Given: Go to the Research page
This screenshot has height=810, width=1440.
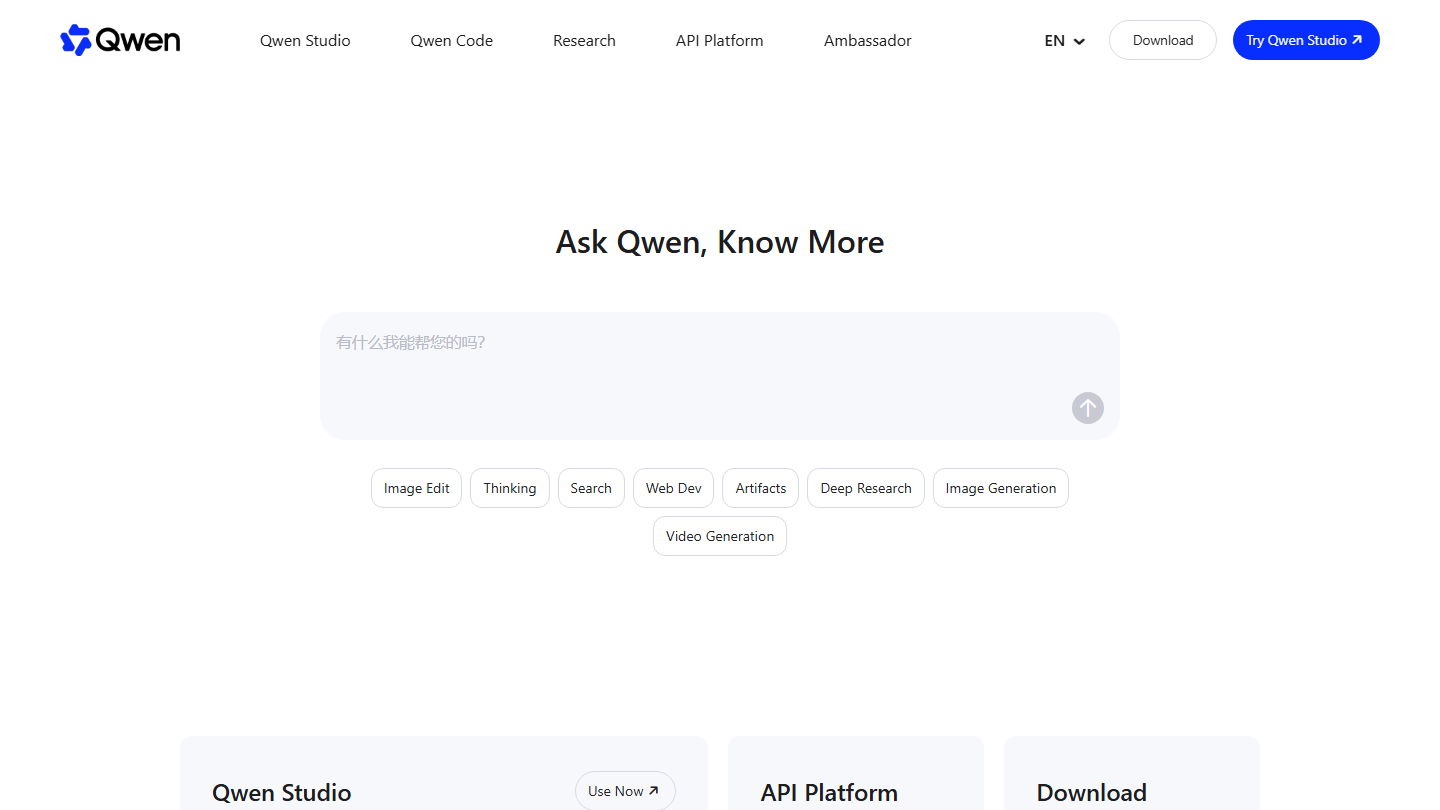Looking at the screenshot, I should (x=584, y=41).
